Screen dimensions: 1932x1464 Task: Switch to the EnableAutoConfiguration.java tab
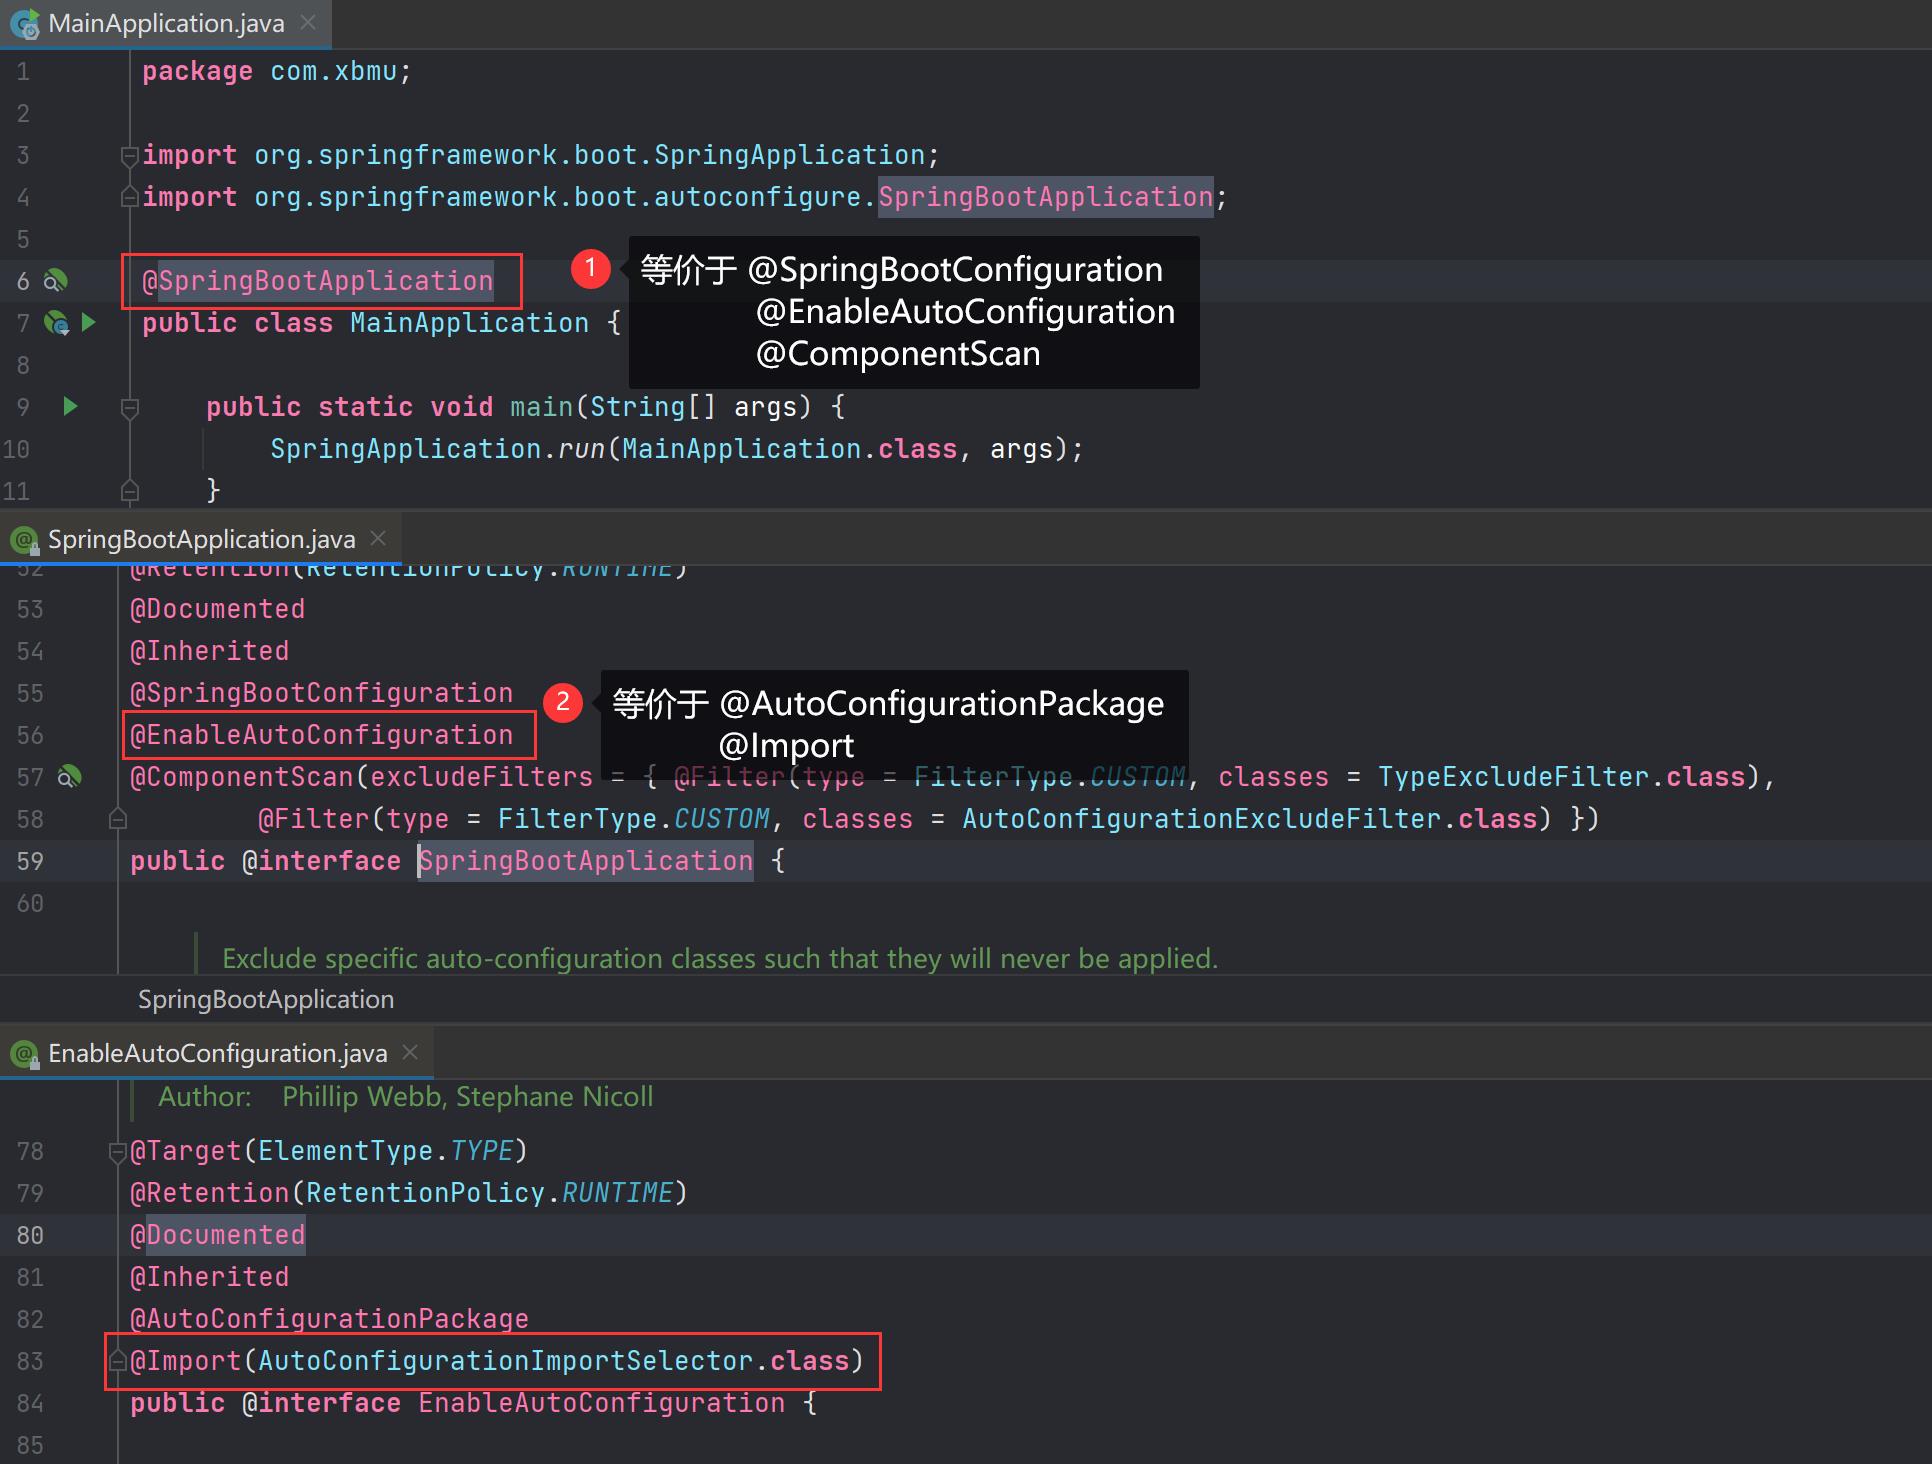pos(217,1053)
